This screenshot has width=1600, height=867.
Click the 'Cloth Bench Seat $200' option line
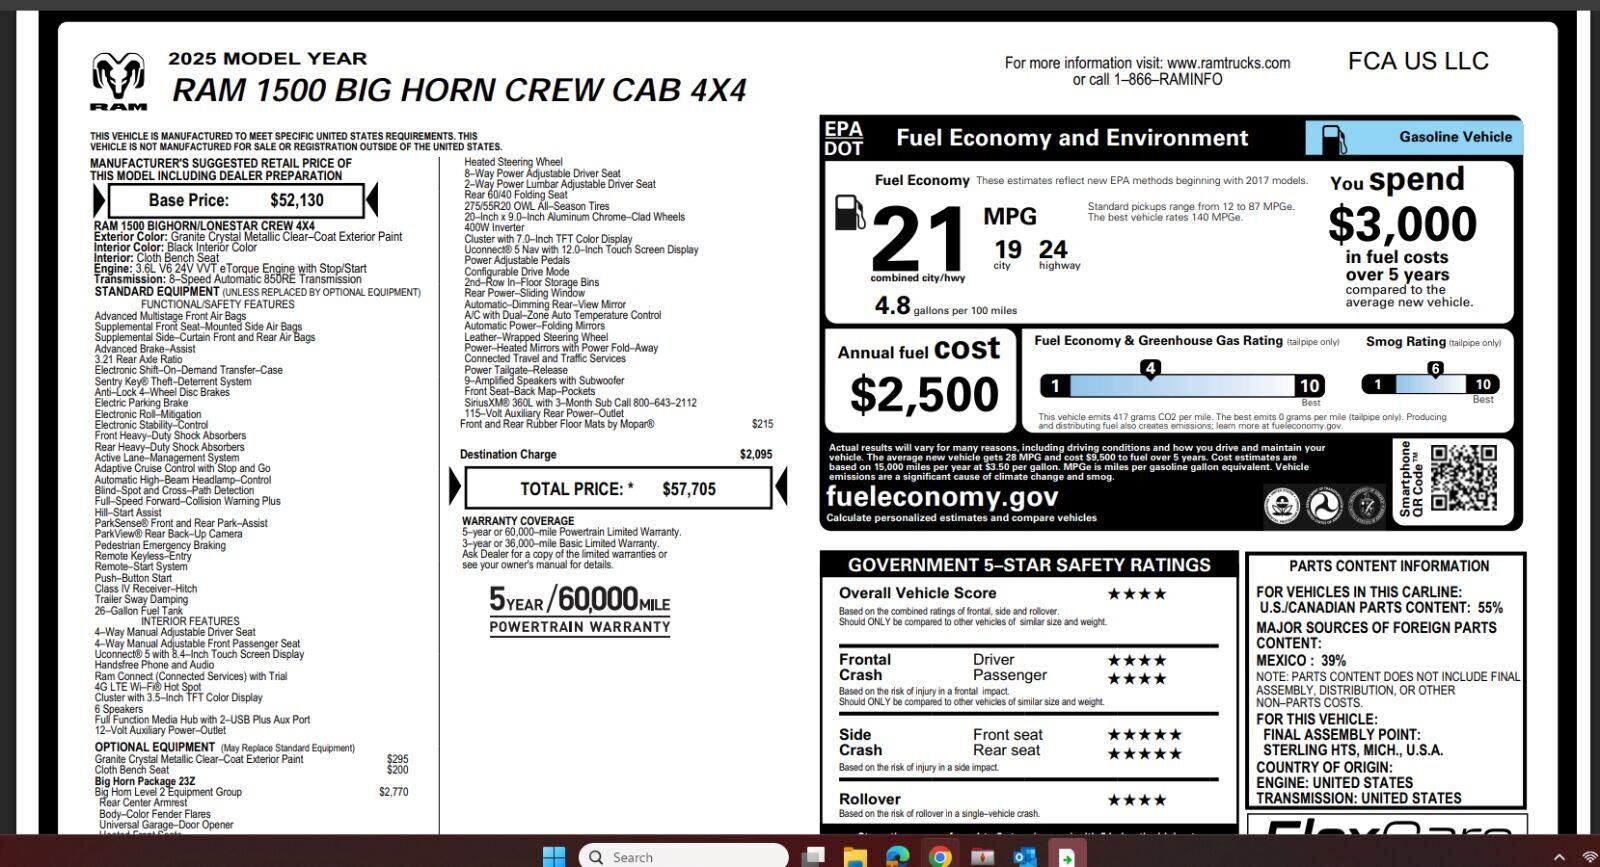pyautogui.click(x=252, y=770)
